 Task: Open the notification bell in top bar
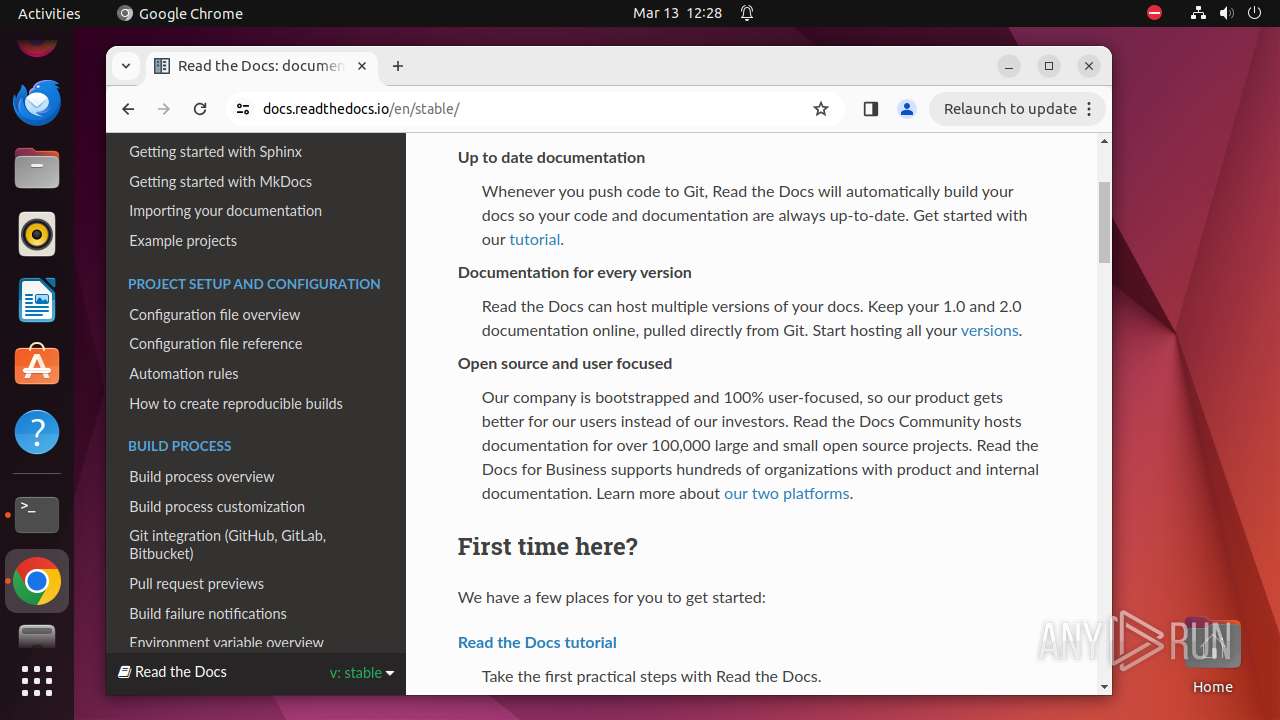746,13
